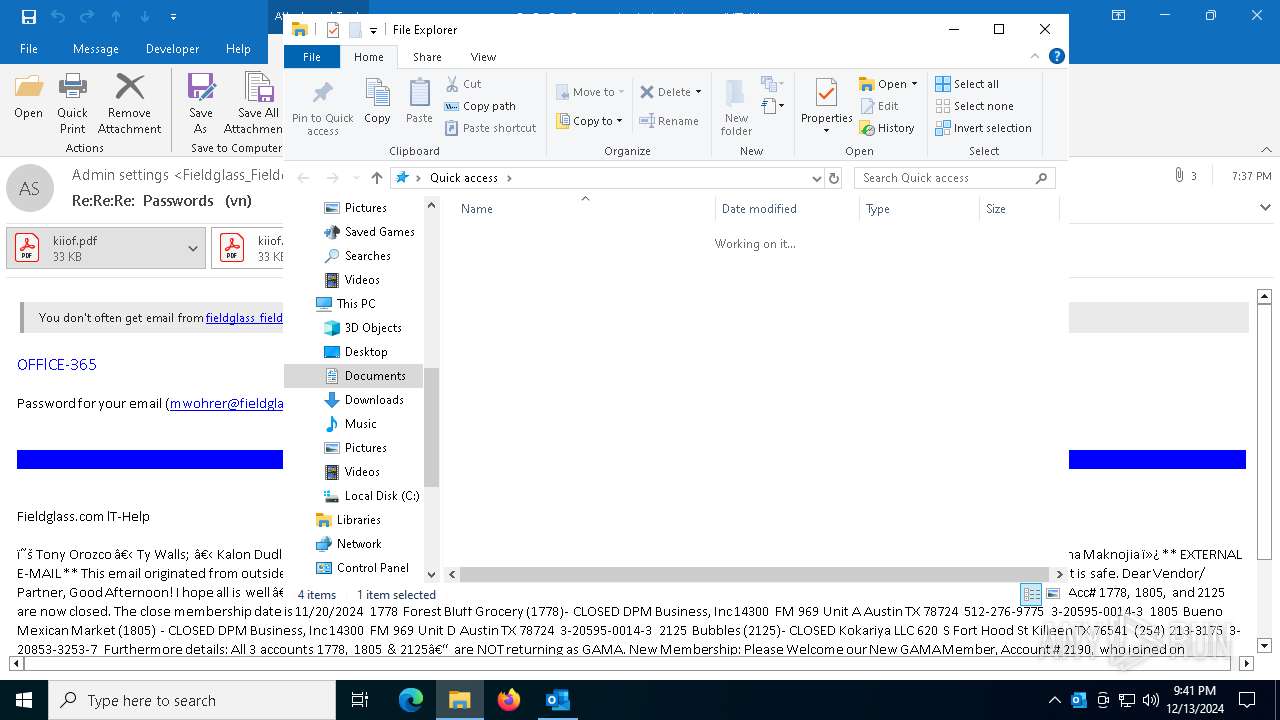The image size is (1280, 720).
Task: Click Open attachment icon in Outlook
Action: (x=28, y=97)
